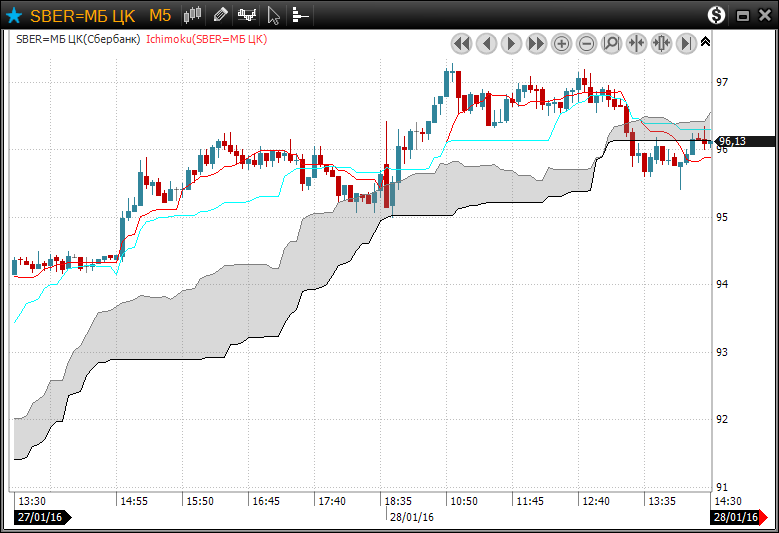
Task: Fast scroll chart backward with double-left arrow
Action: click(461, 43)
